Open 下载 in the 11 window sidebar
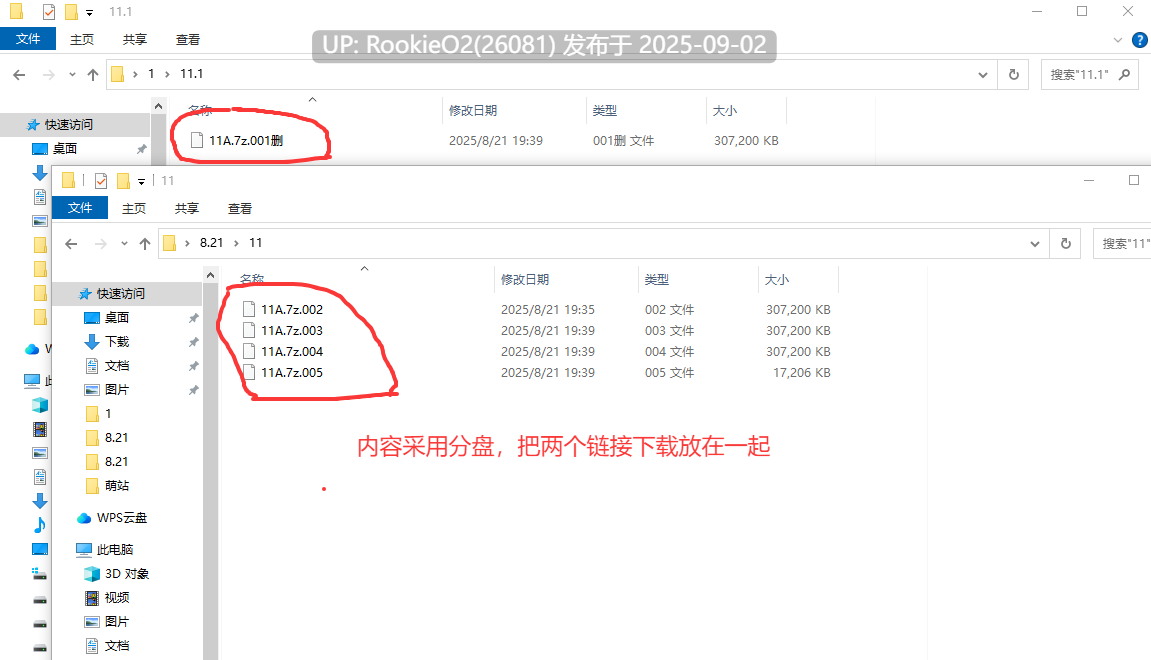This screenshot has height=660, width=1151. tap(117, 341)
